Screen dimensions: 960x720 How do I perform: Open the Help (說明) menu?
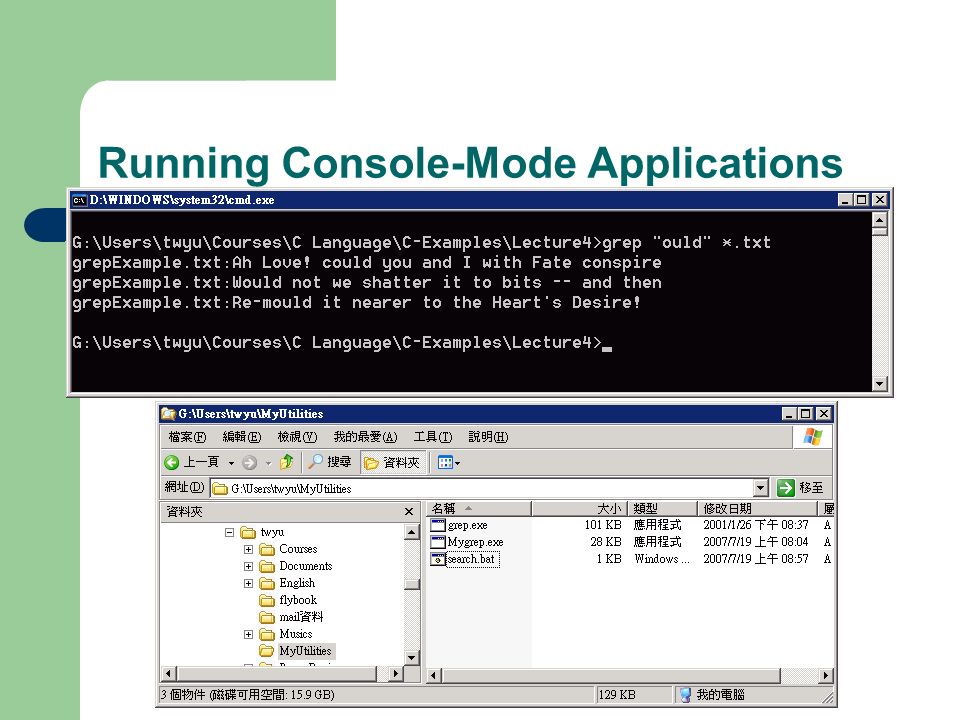(x=488, y=437)
